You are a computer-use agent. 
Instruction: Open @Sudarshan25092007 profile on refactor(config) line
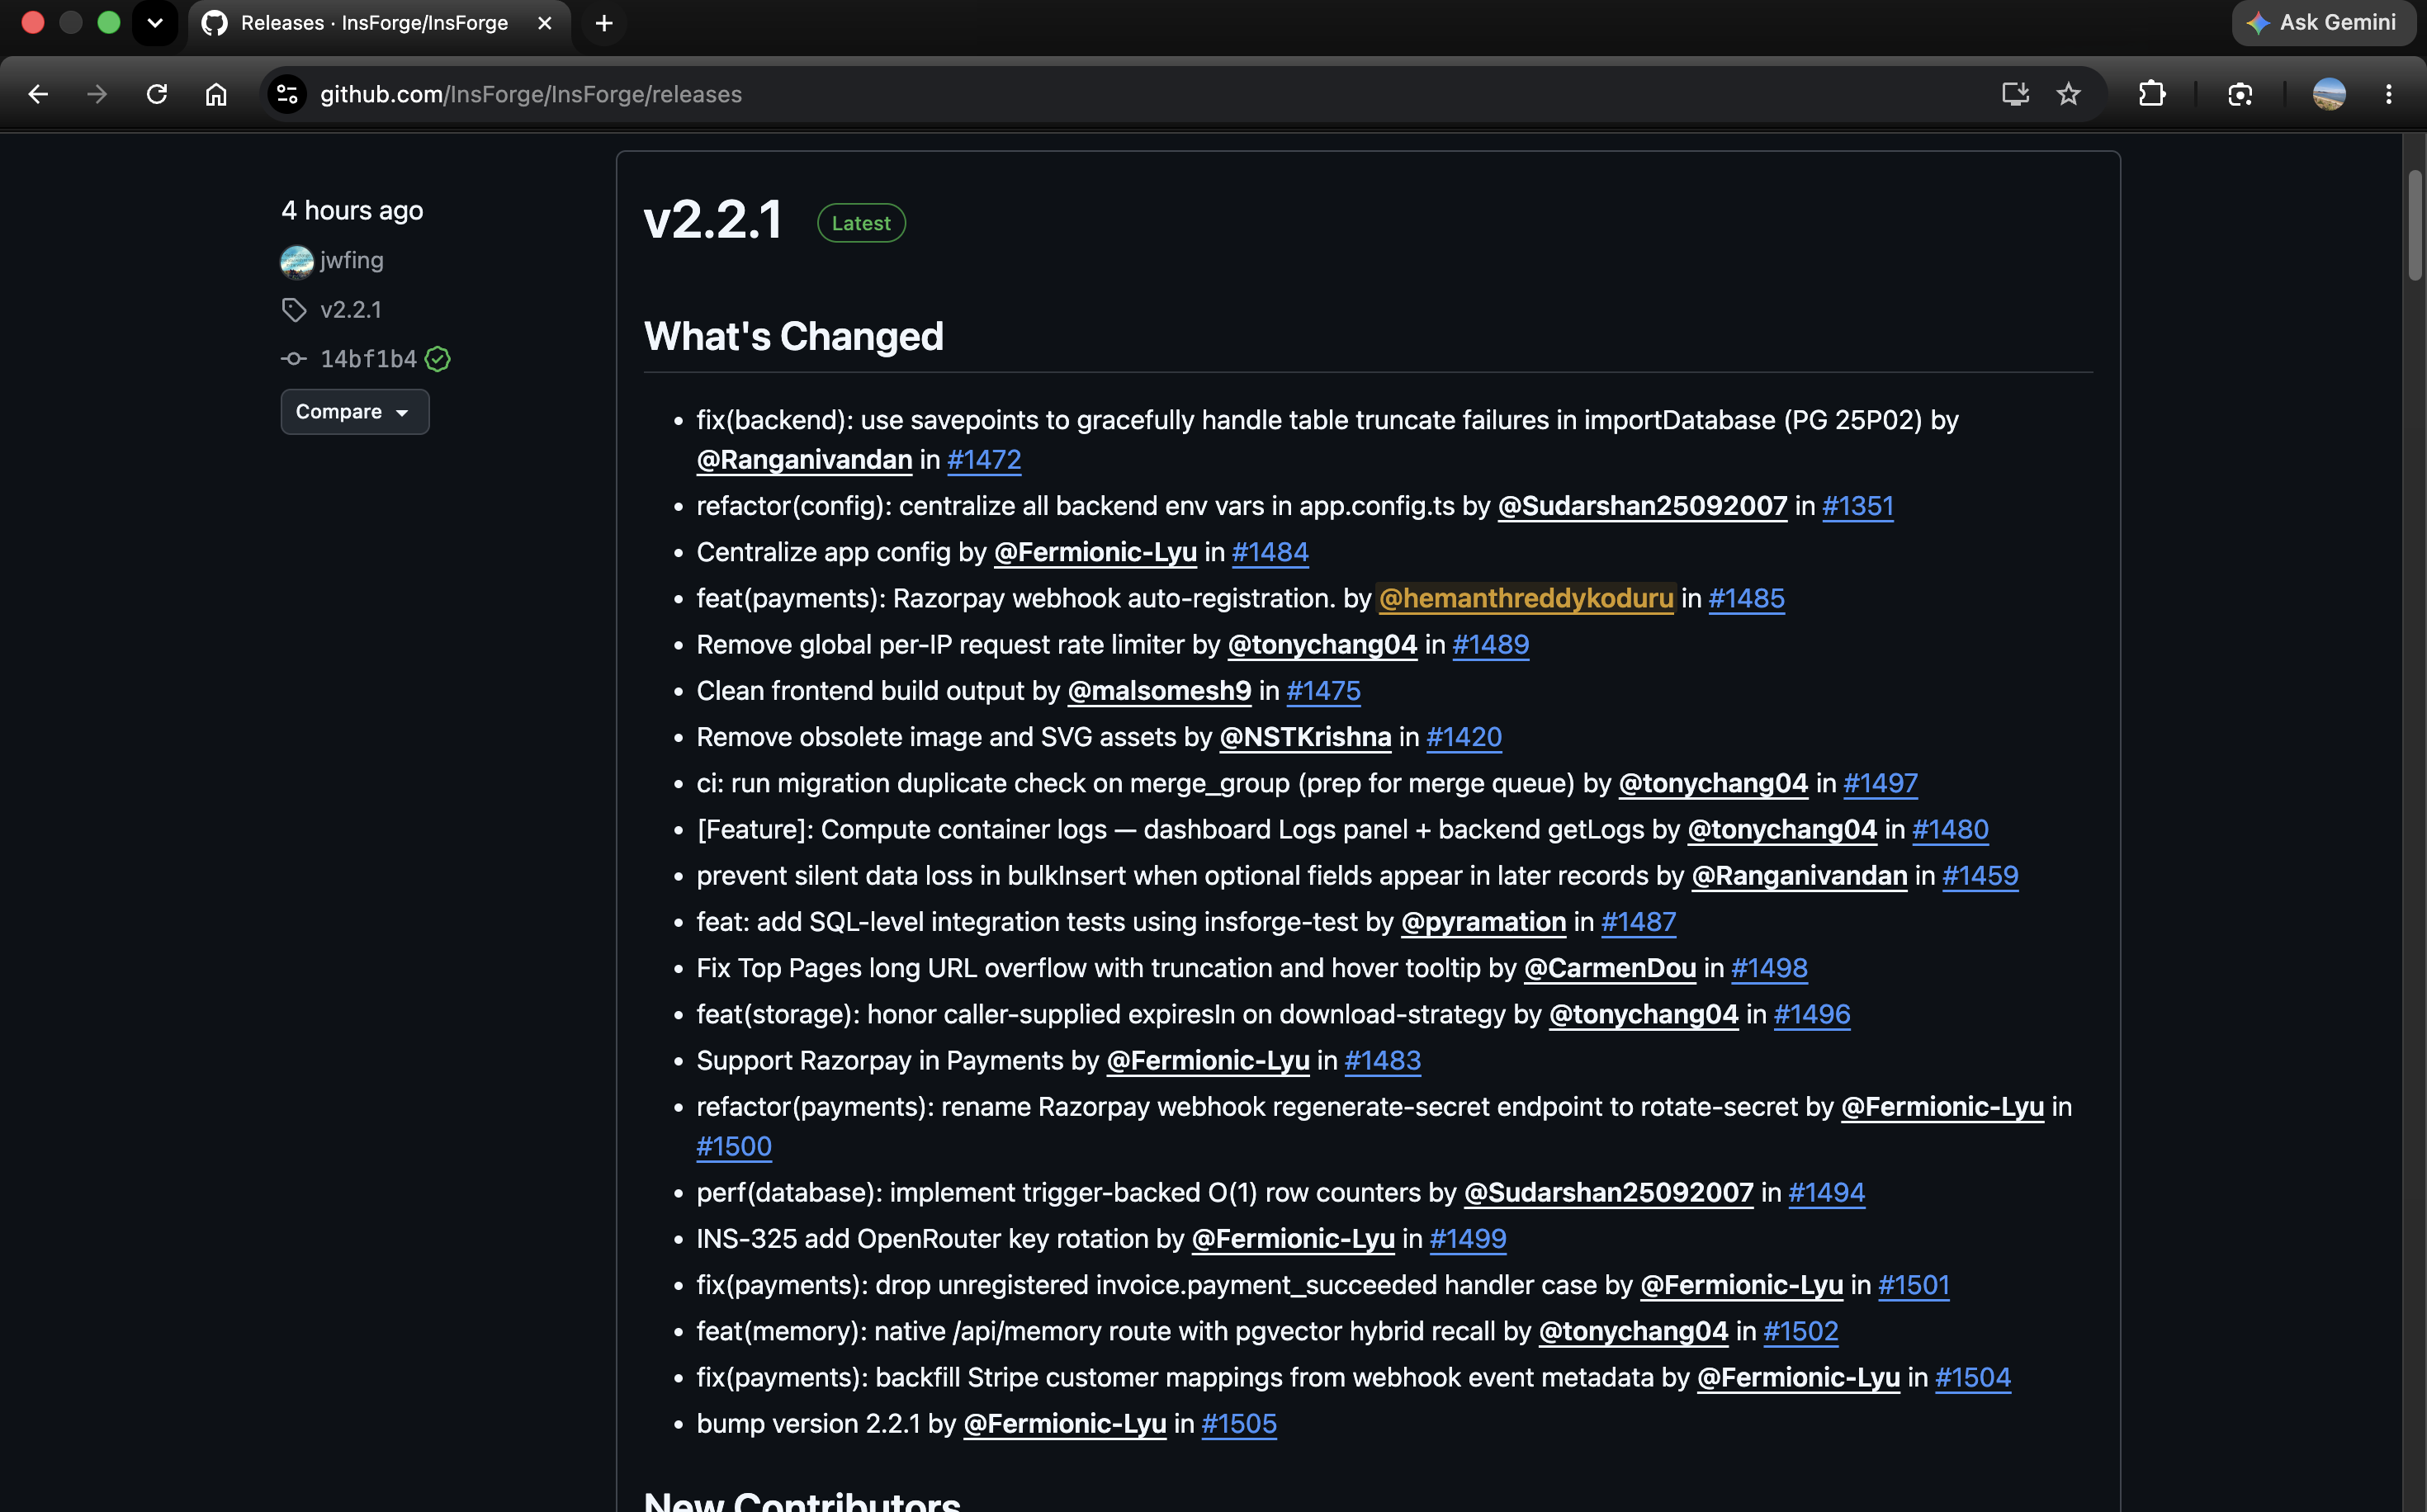click(x=1642, y=506)
